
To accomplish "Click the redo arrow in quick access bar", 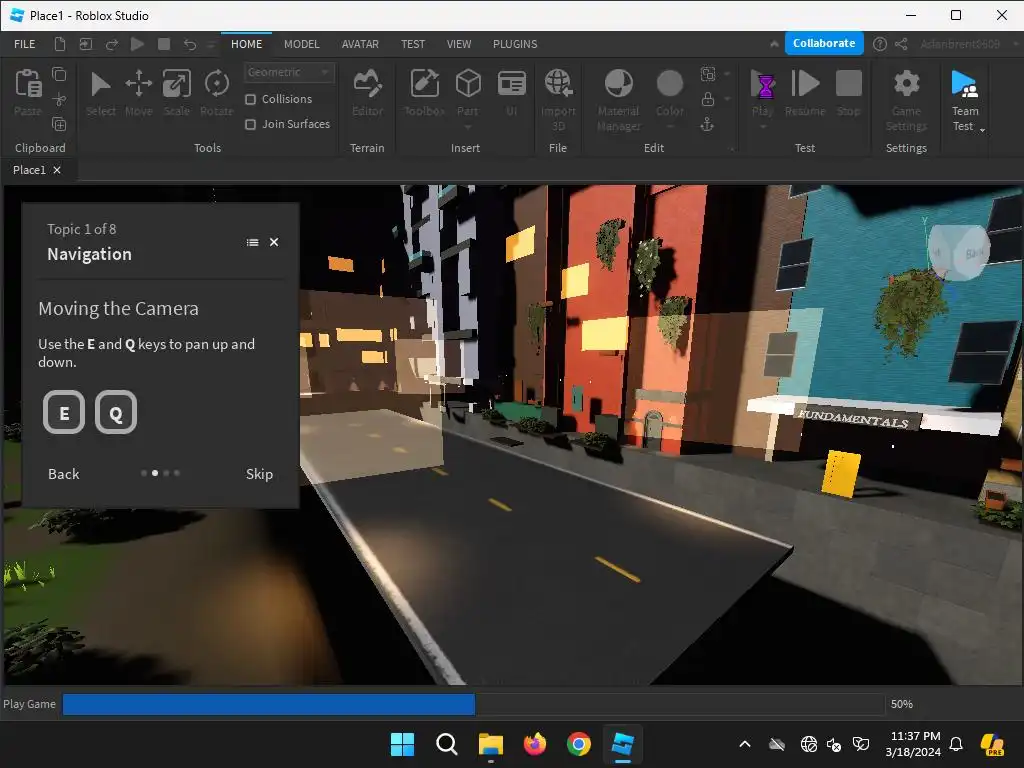I will (x=112, y=44).
